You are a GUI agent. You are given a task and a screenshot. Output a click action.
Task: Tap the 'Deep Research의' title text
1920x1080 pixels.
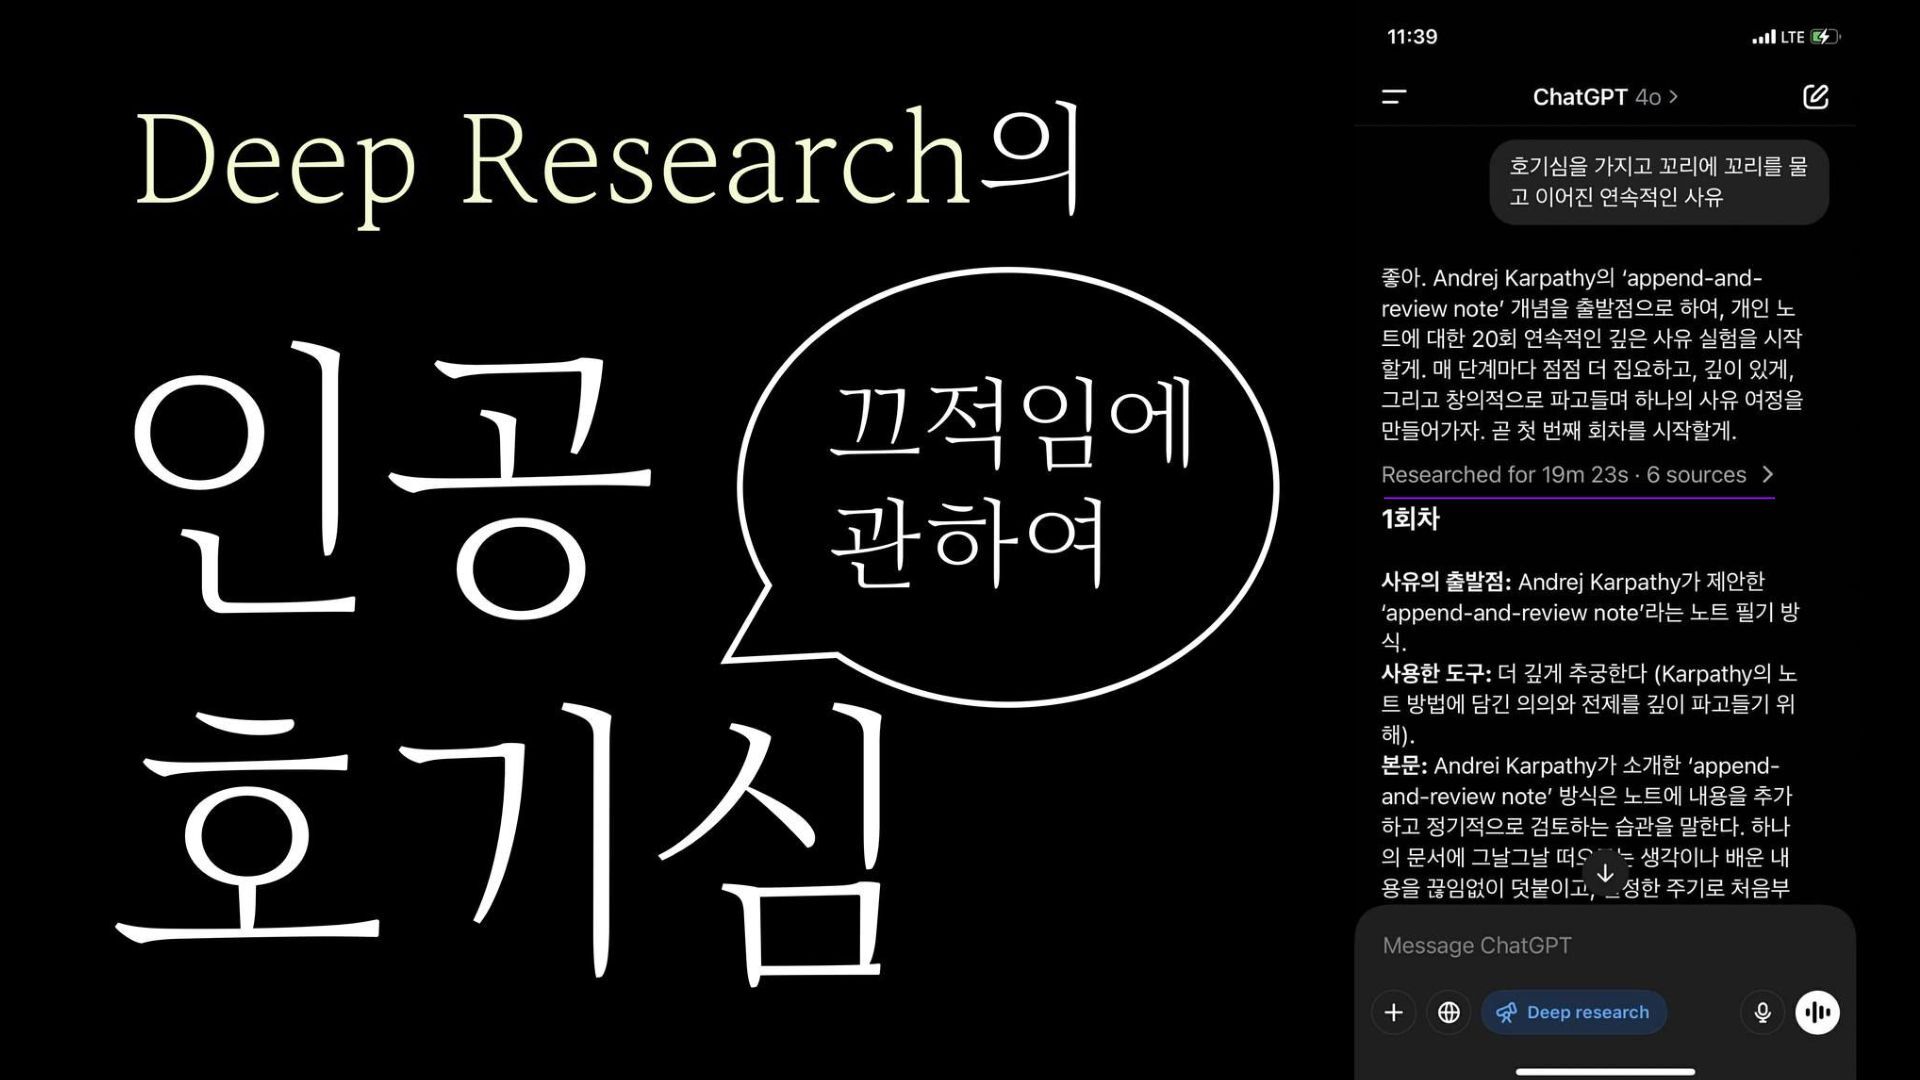click(x=608, y=160)
